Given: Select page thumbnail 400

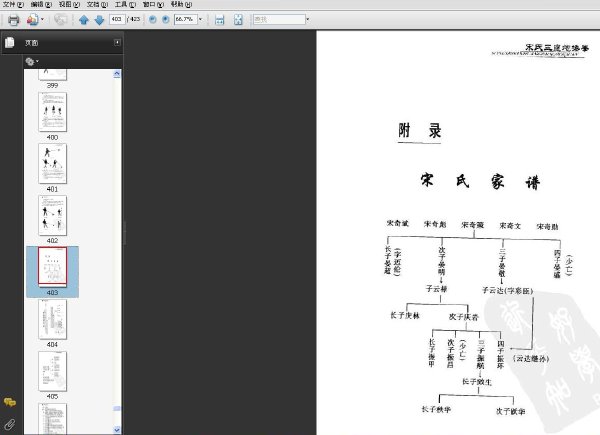Looking at the screenshot, I should 52,112.
